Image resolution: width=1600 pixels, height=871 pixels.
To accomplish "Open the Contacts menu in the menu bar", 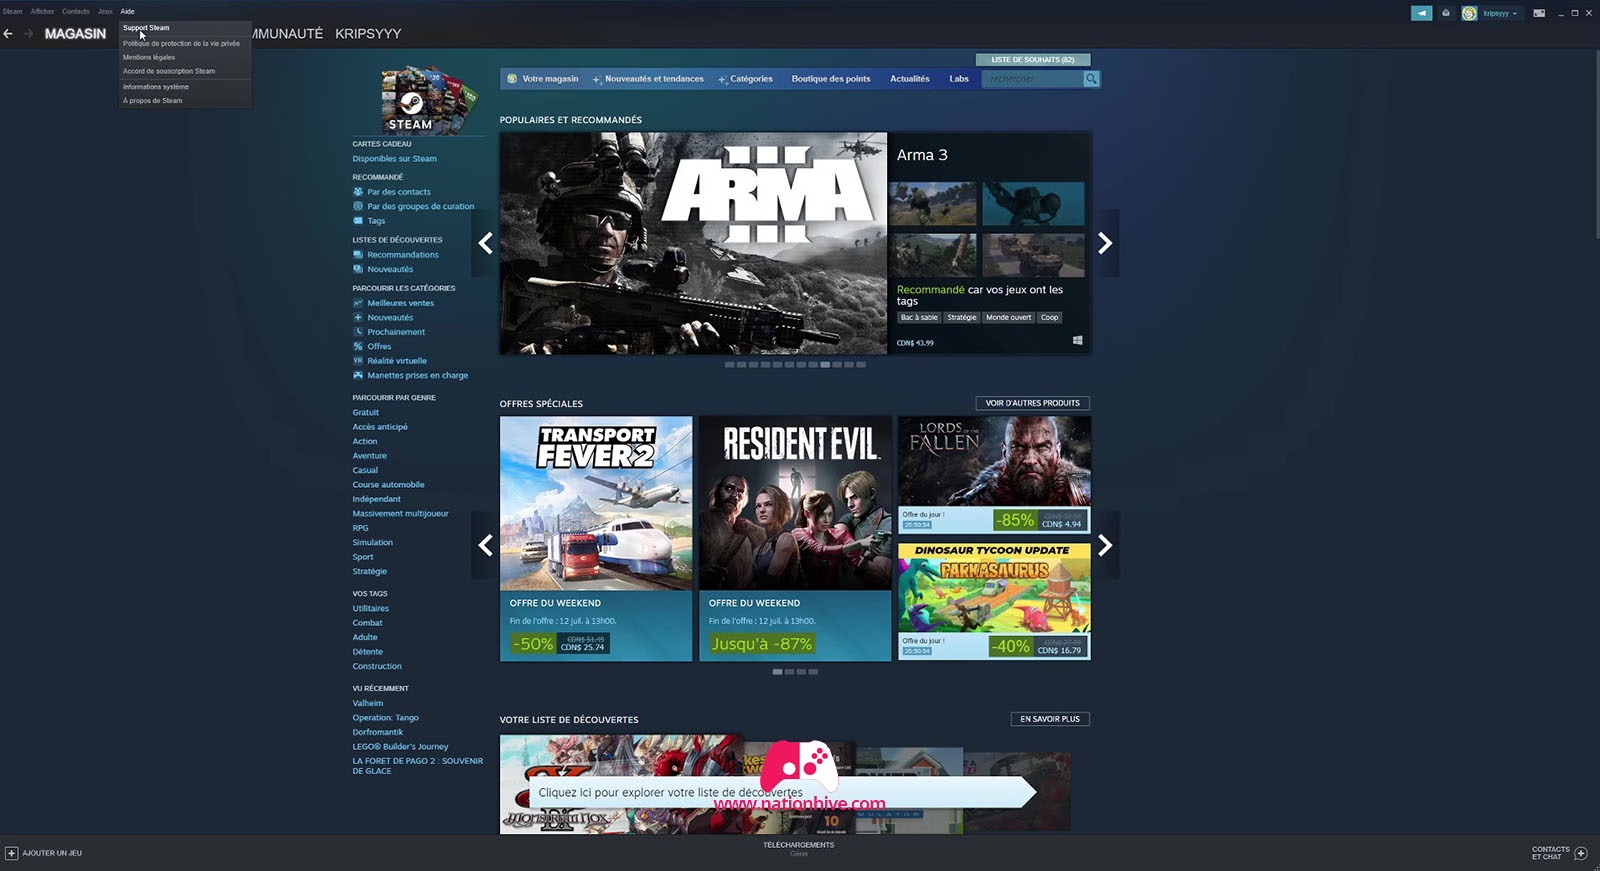I will tap(75, 11).
